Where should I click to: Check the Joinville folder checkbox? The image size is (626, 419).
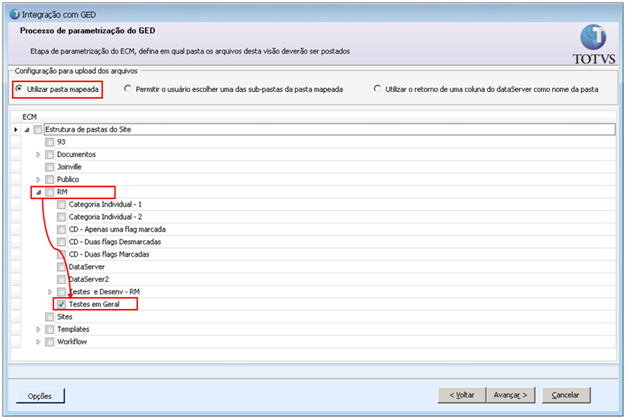tap(50, 167)
